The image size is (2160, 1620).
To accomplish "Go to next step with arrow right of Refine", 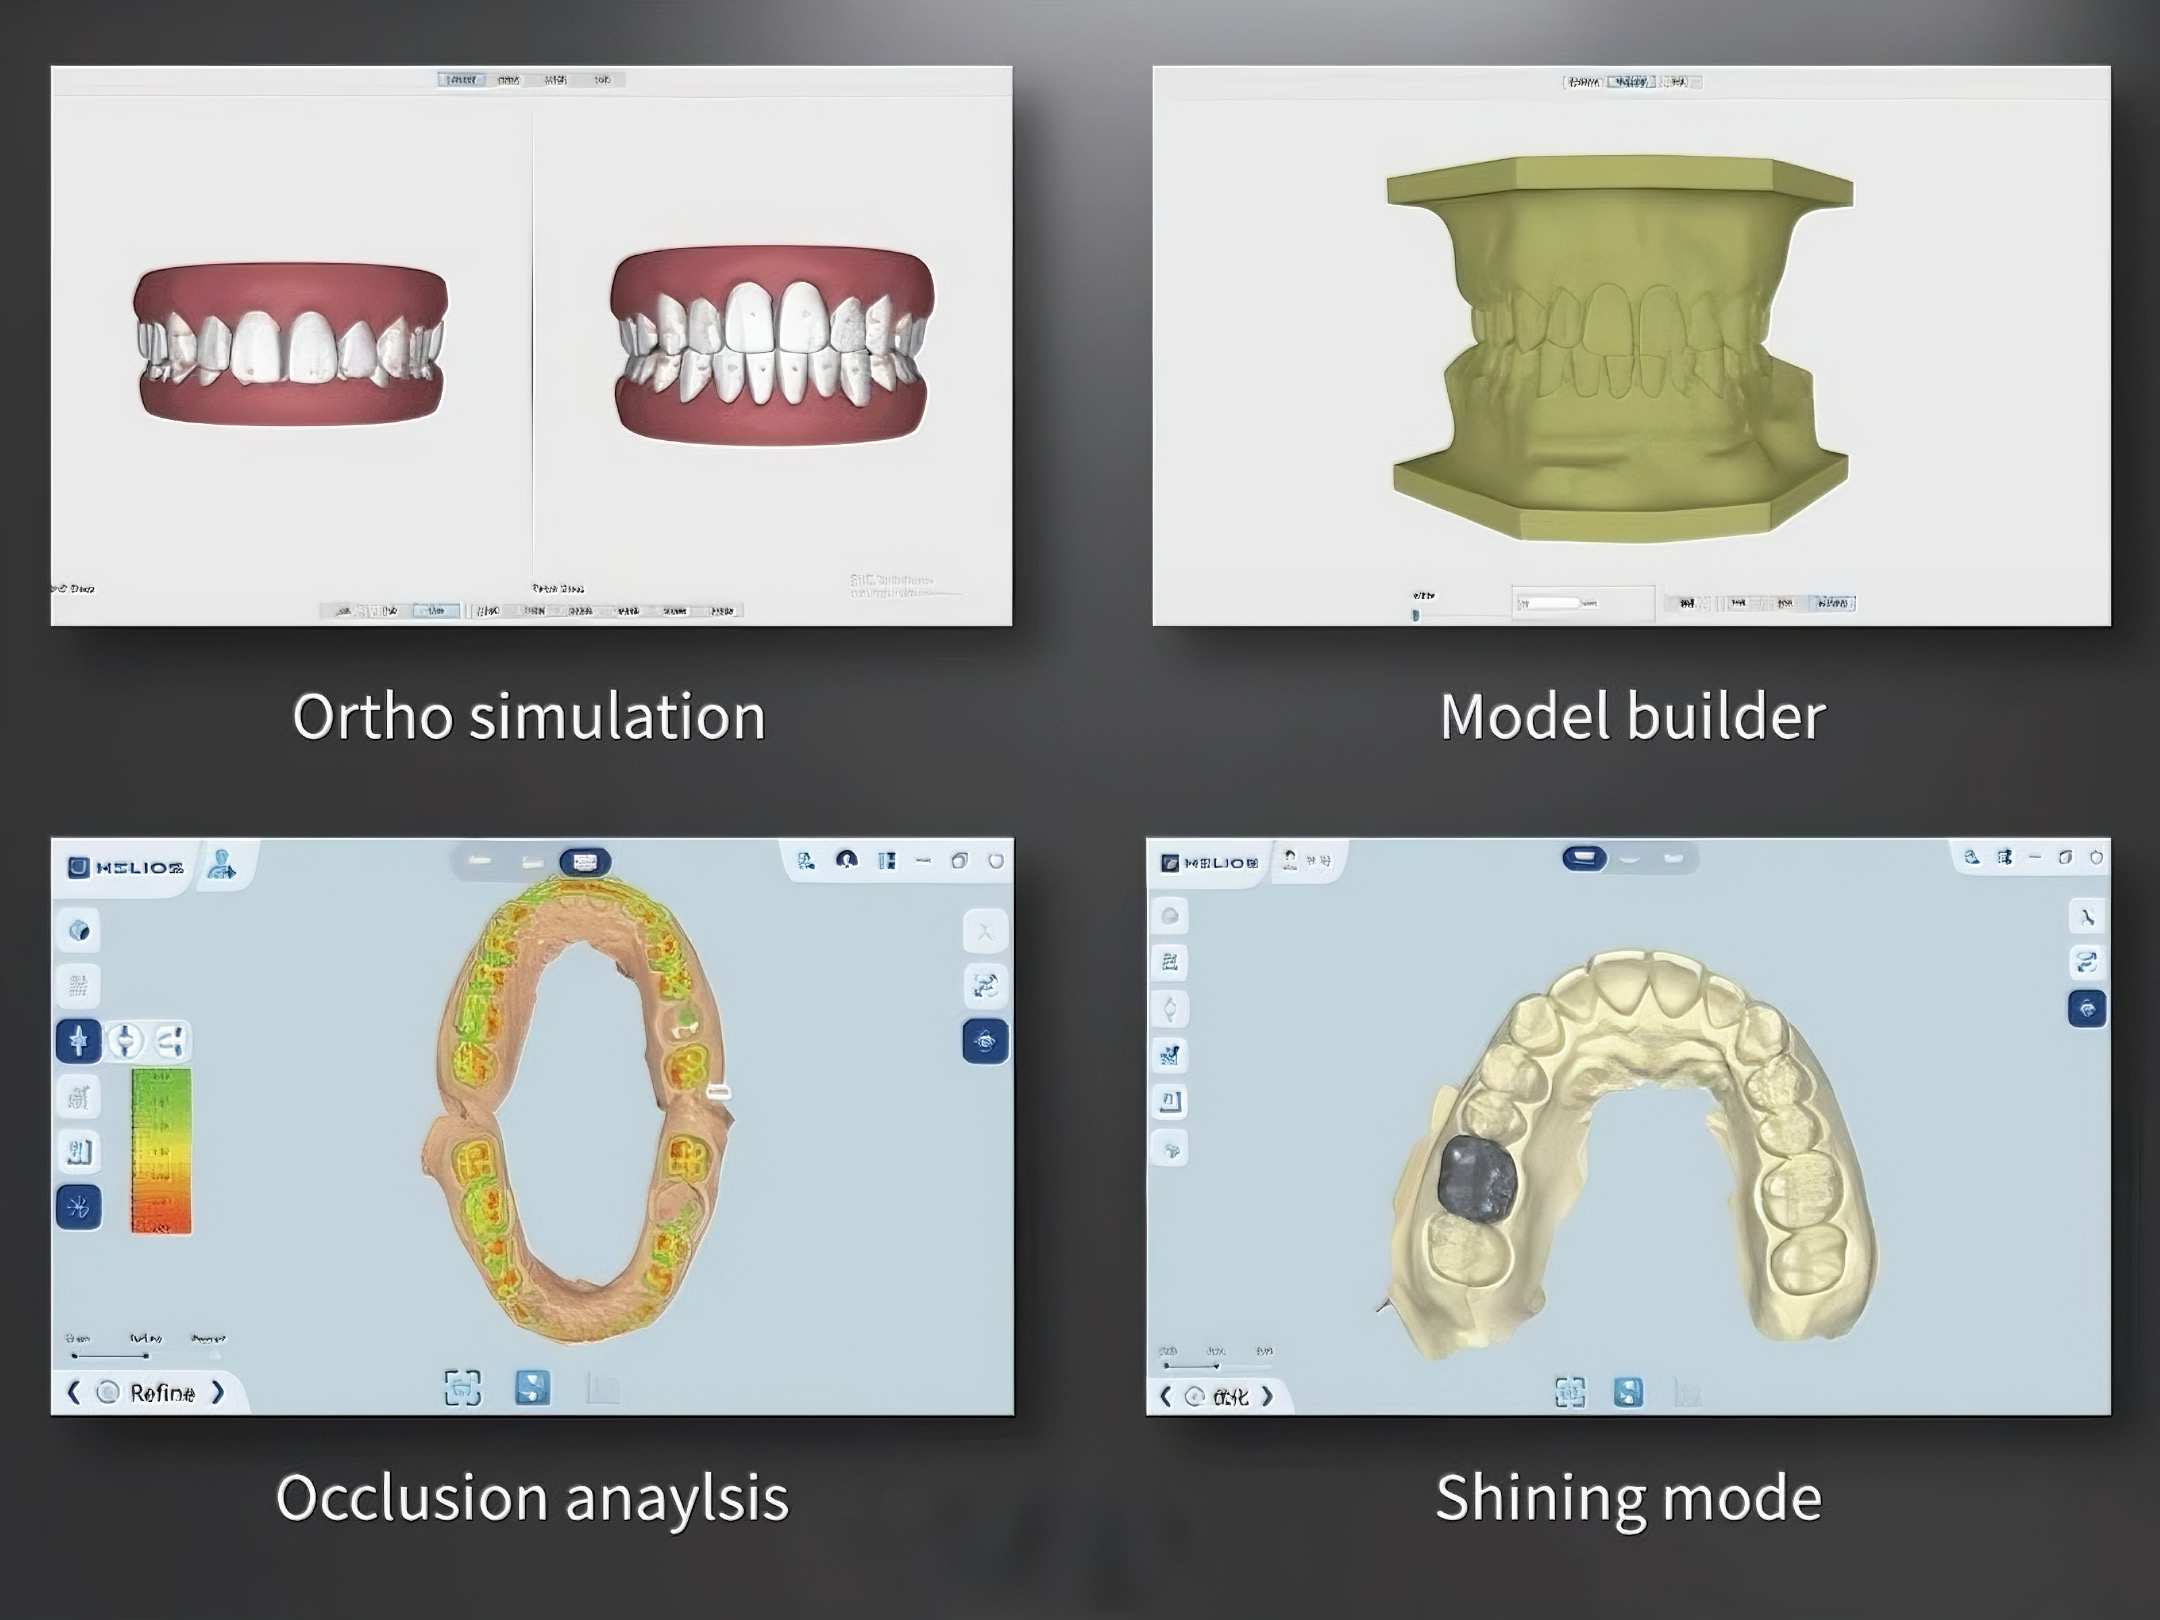I will tap(218, 1392).
